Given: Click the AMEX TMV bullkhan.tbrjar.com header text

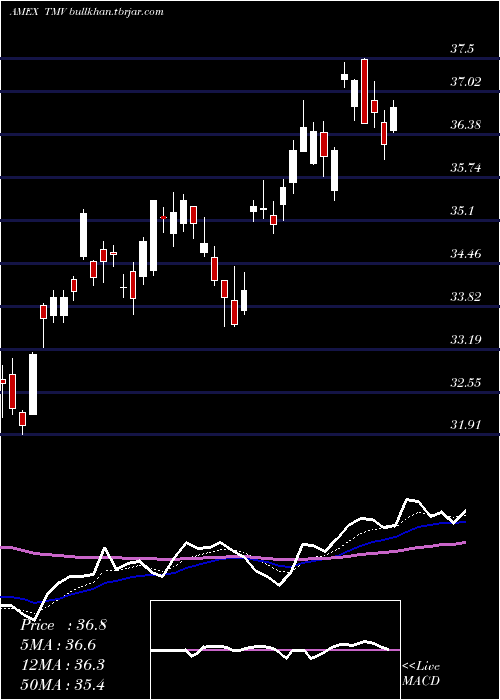Looking at the screenshot, I should (x=87, y=12).
